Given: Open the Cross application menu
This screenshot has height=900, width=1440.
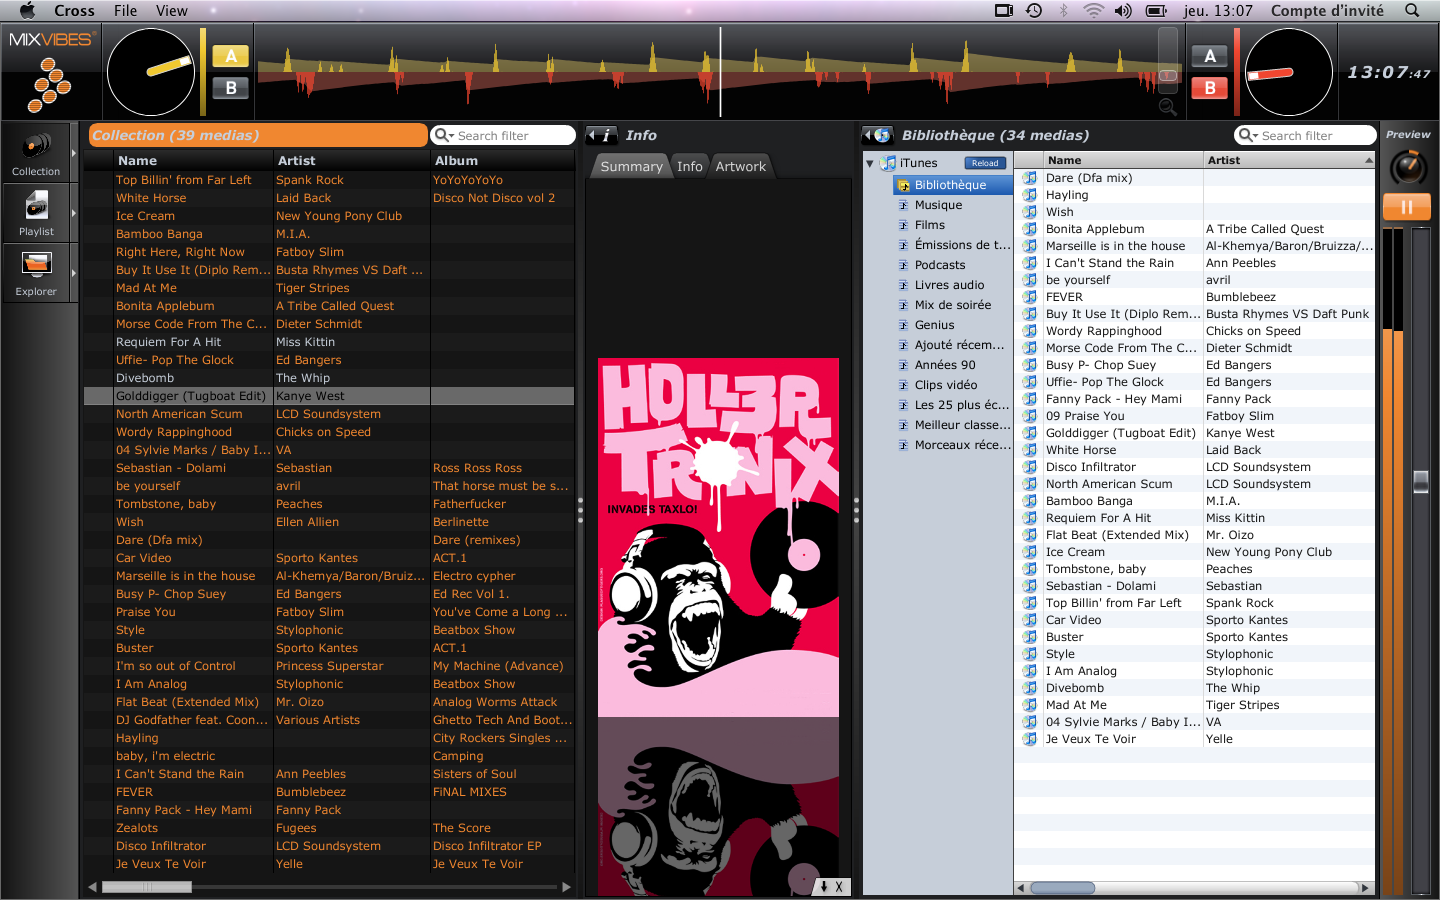Looking at the screenshot, I should (x=74, y=10).
